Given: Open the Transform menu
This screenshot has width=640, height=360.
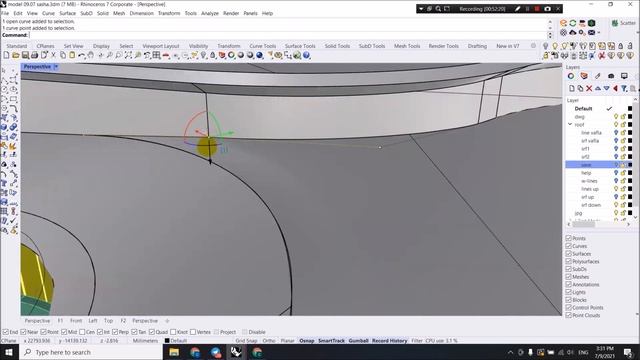Looking at the screenshot, I should pos(169,13).
